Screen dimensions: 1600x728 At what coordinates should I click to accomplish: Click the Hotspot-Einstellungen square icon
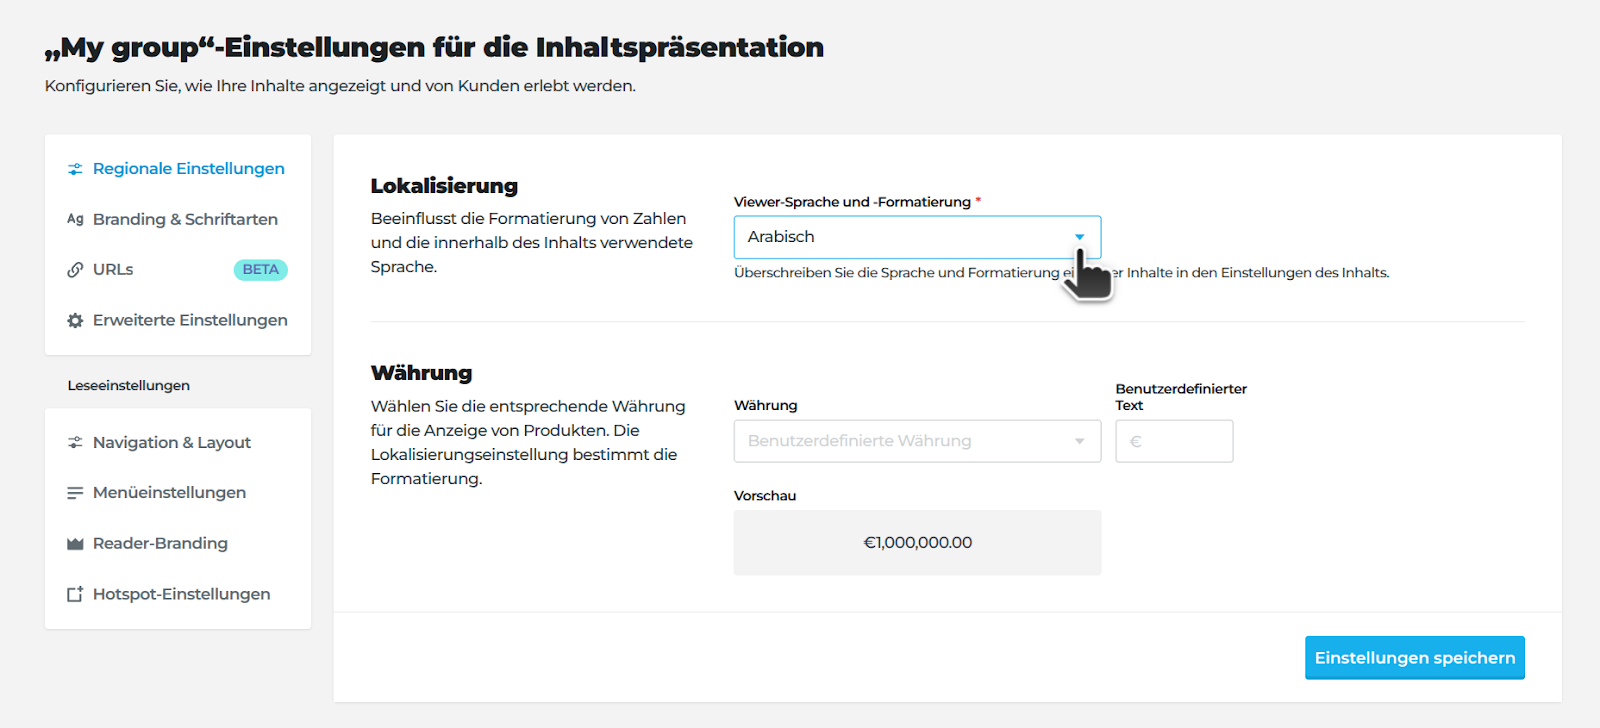(x=75, y=594)
